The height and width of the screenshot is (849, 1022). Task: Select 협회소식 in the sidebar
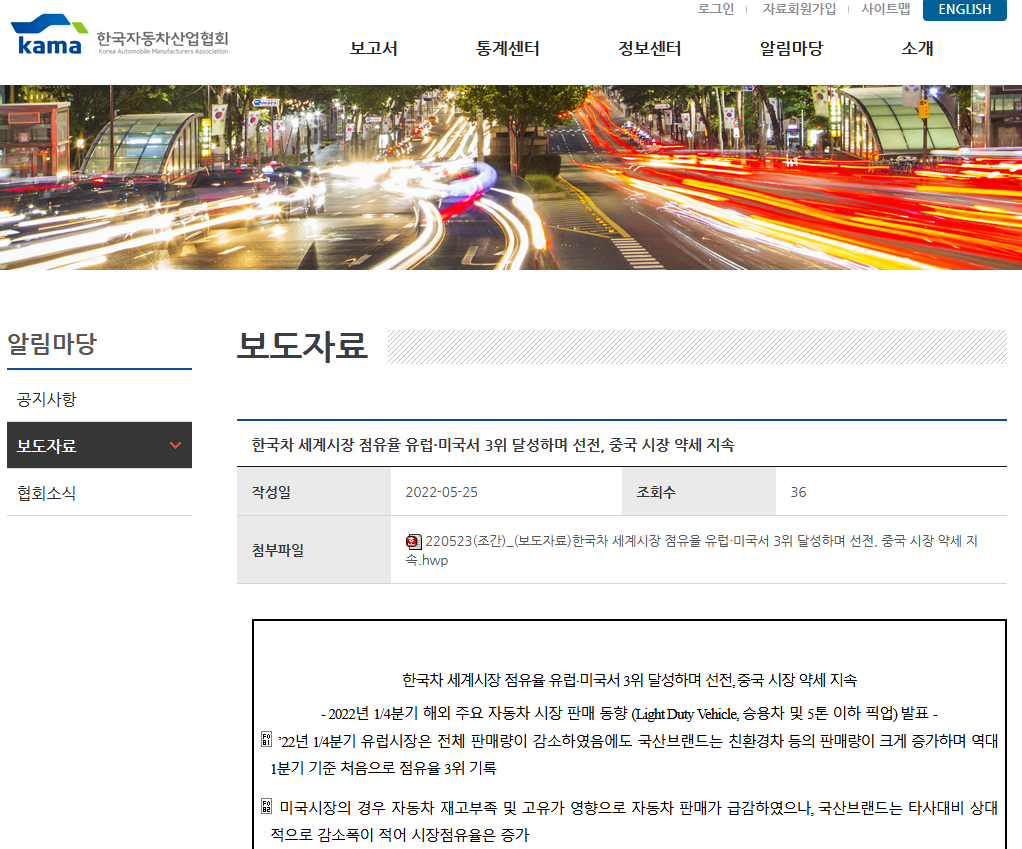[x=47, y=493]
